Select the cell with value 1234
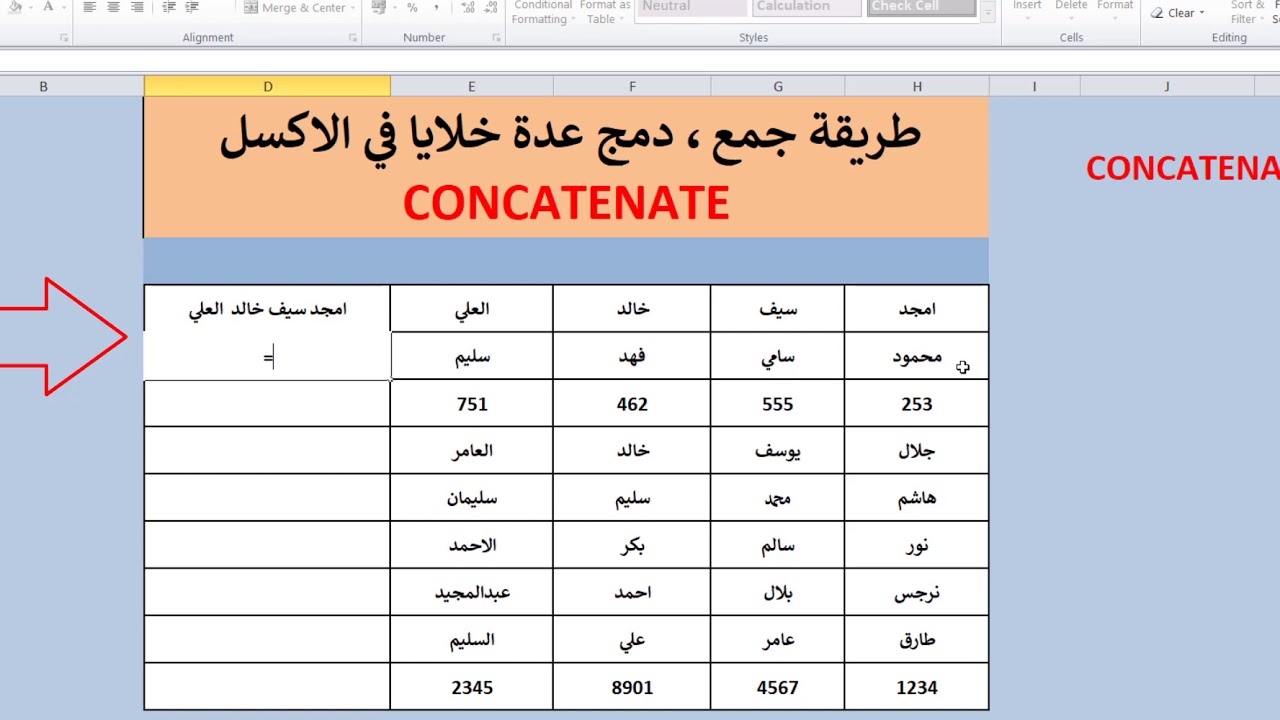The height and width of the screenshot is (720, 1280). 917,687
